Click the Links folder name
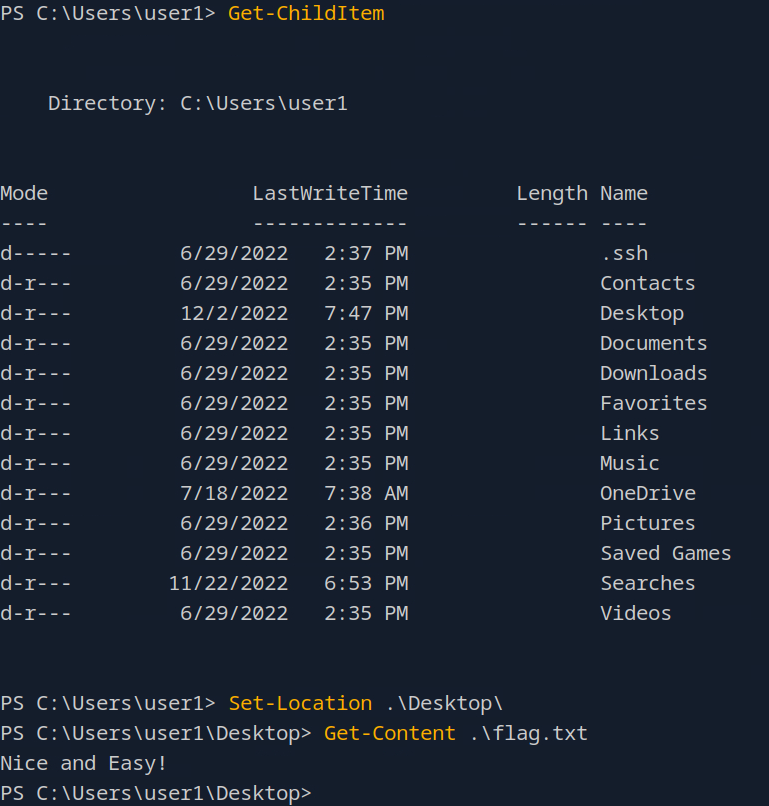Viewport: 769px width, 806px height. point(630,434)
